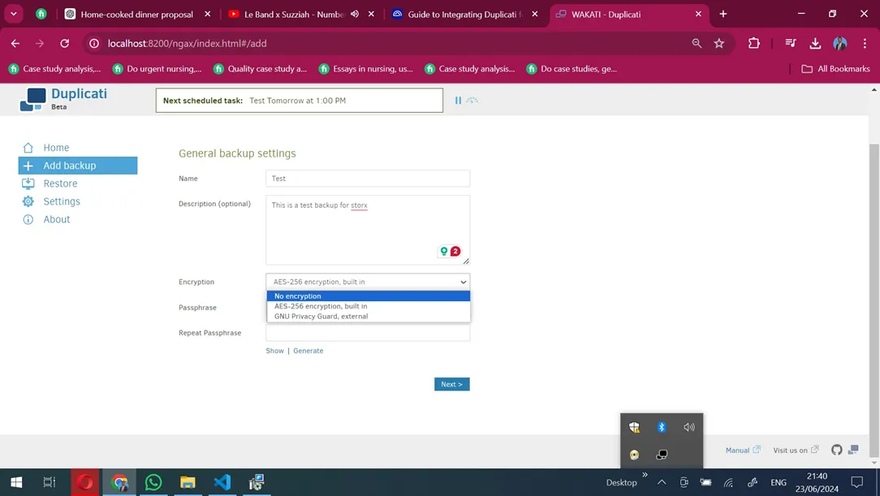
Task: Open Chrome downloads icon in the toolbar
Action: tap(815, 43)
